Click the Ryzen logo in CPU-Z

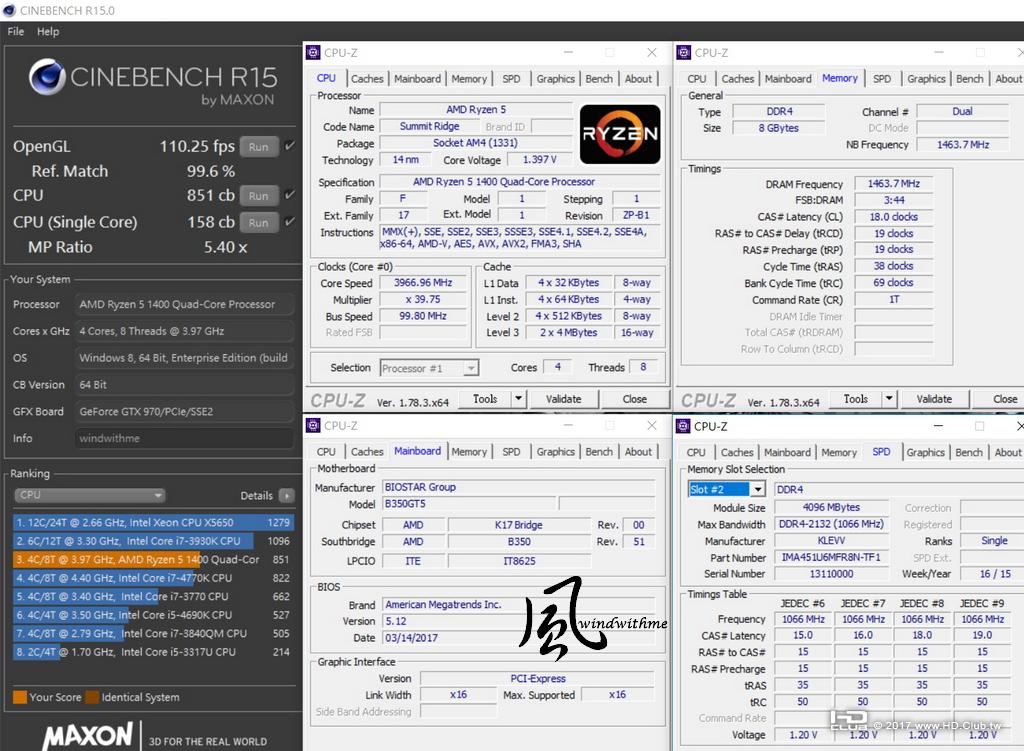click(620, 134)
